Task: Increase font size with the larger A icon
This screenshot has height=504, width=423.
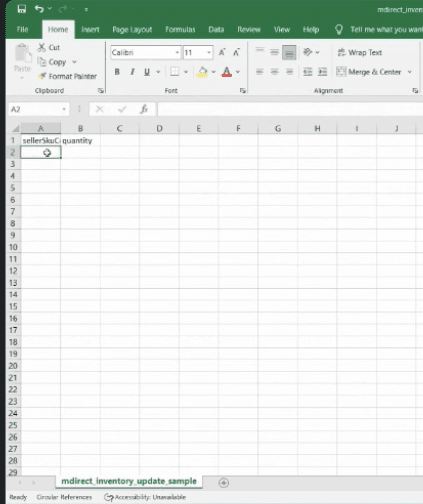Action: [x=222, y=52]
